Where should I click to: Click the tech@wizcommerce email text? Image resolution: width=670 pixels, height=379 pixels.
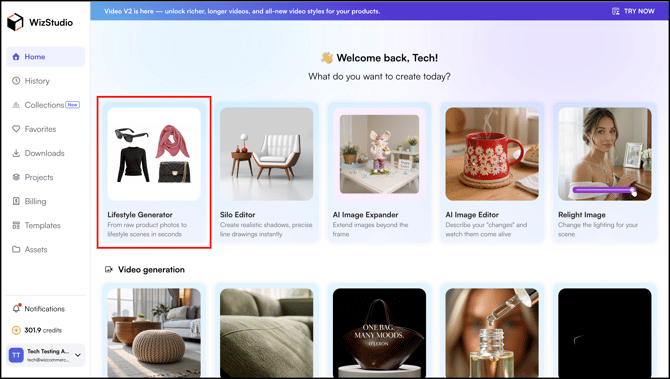click(x=48, y=360)
